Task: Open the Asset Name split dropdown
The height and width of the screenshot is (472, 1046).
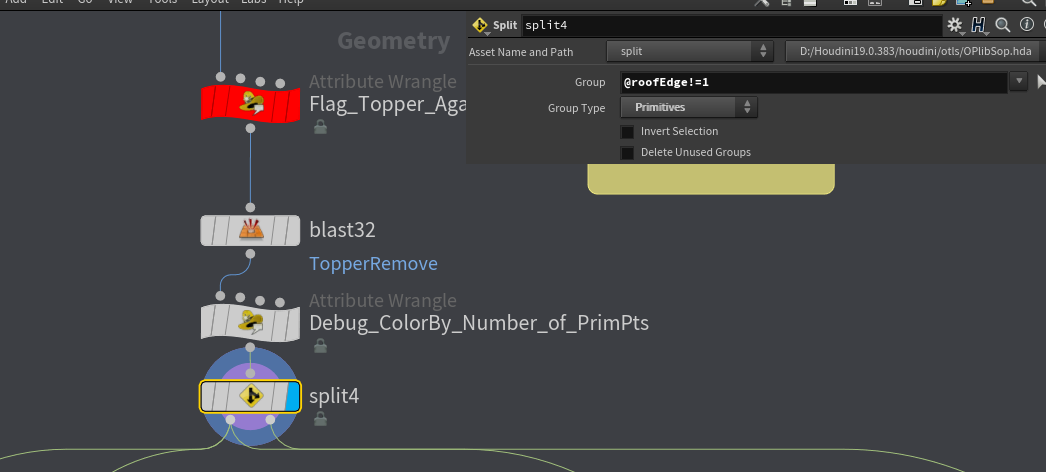Action: click(x=690, y=50)
